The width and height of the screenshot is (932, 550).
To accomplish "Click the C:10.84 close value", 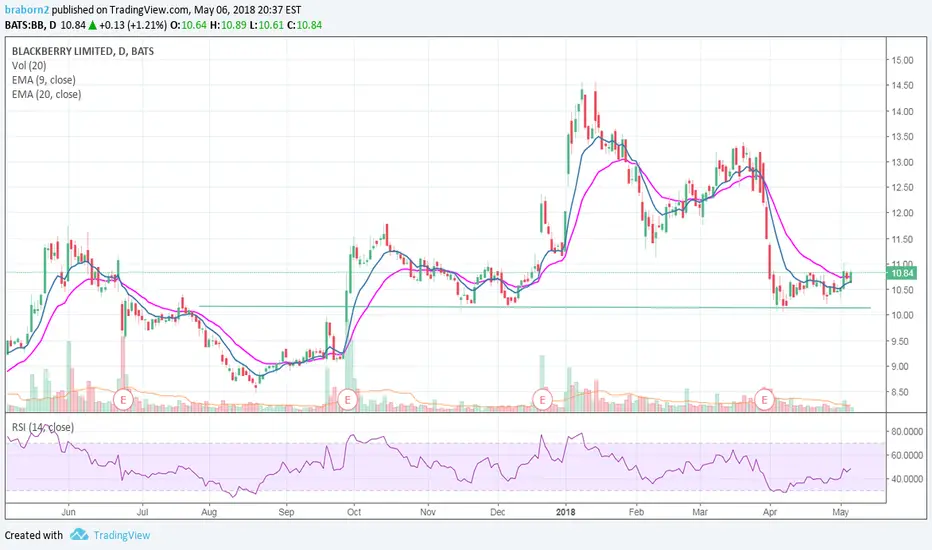I will [x=304, y=25].
